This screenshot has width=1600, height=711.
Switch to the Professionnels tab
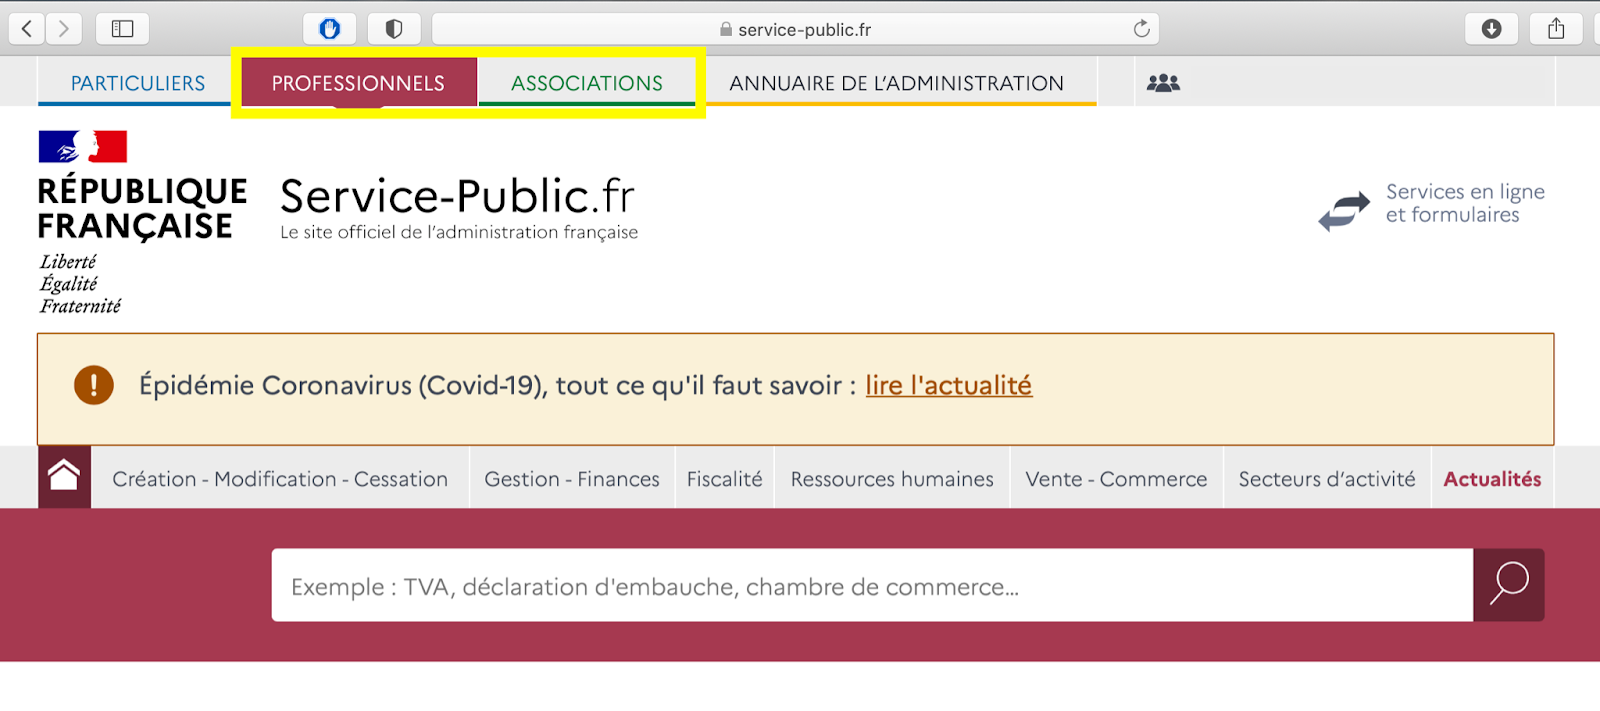tap(358, 83)
